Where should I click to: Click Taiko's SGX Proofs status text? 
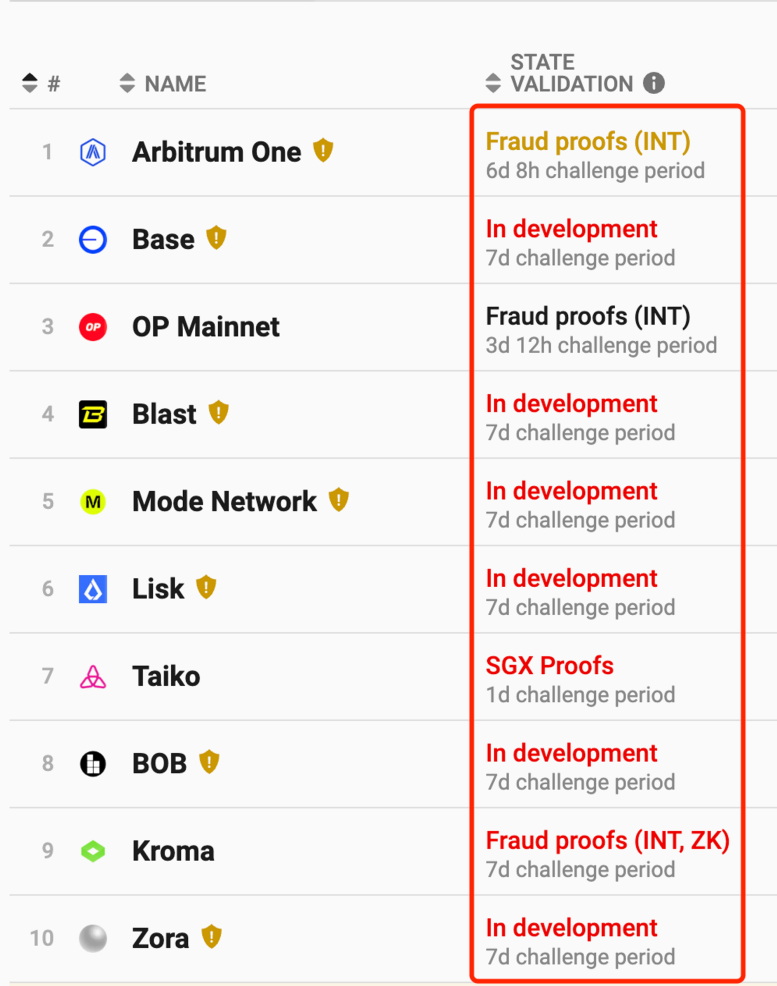click(x=549, y=666)
